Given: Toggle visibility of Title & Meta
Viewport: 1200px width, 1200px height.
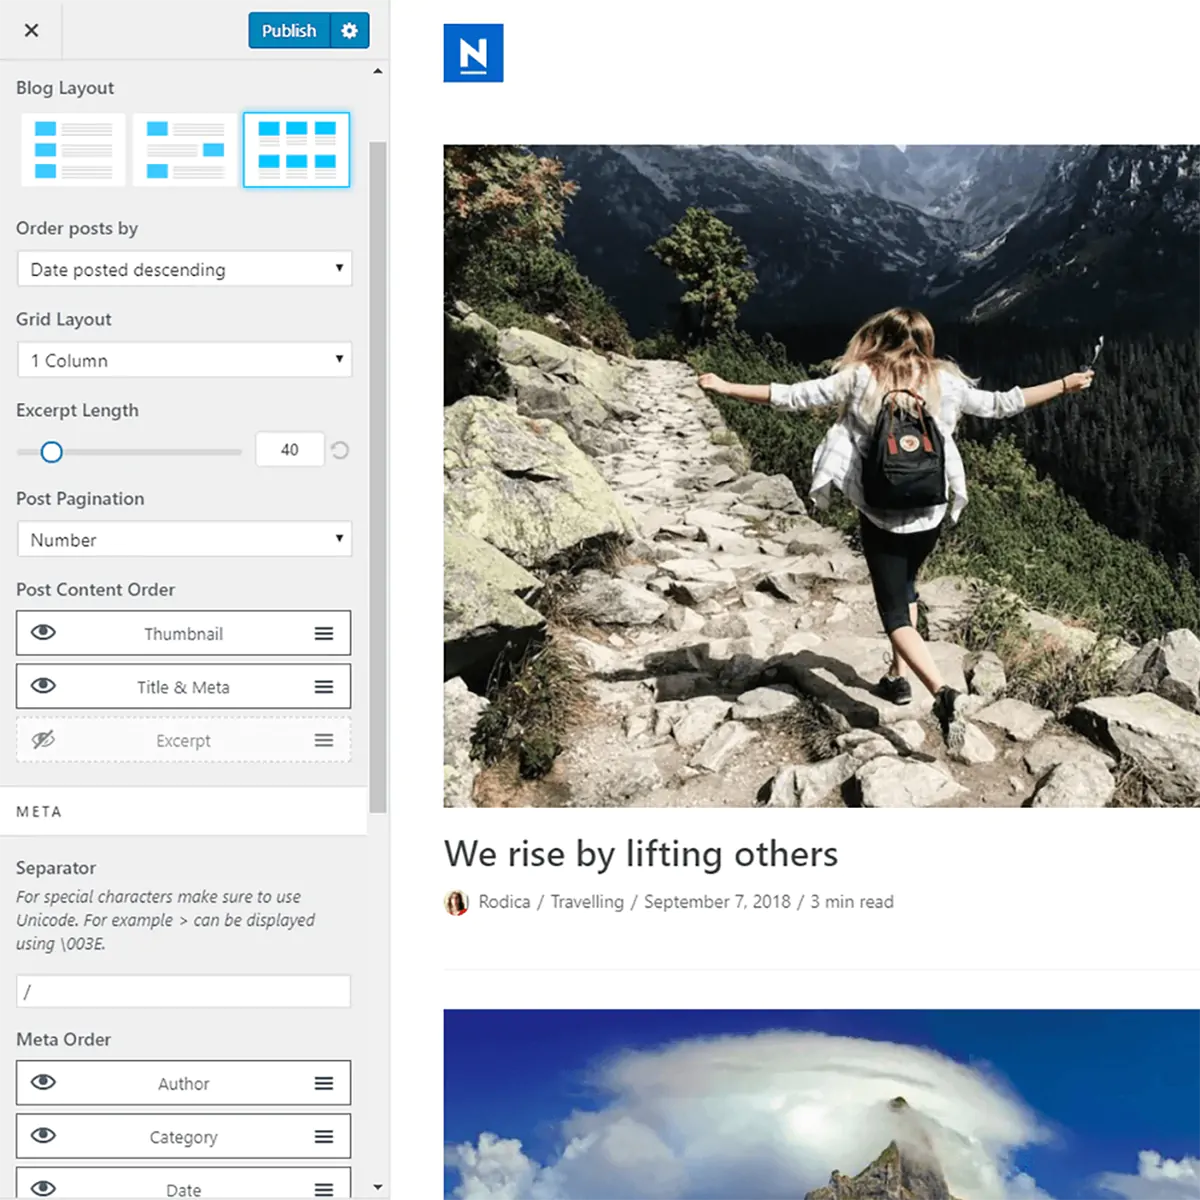Looking at the screenshot, I should [x=43, y=686].
